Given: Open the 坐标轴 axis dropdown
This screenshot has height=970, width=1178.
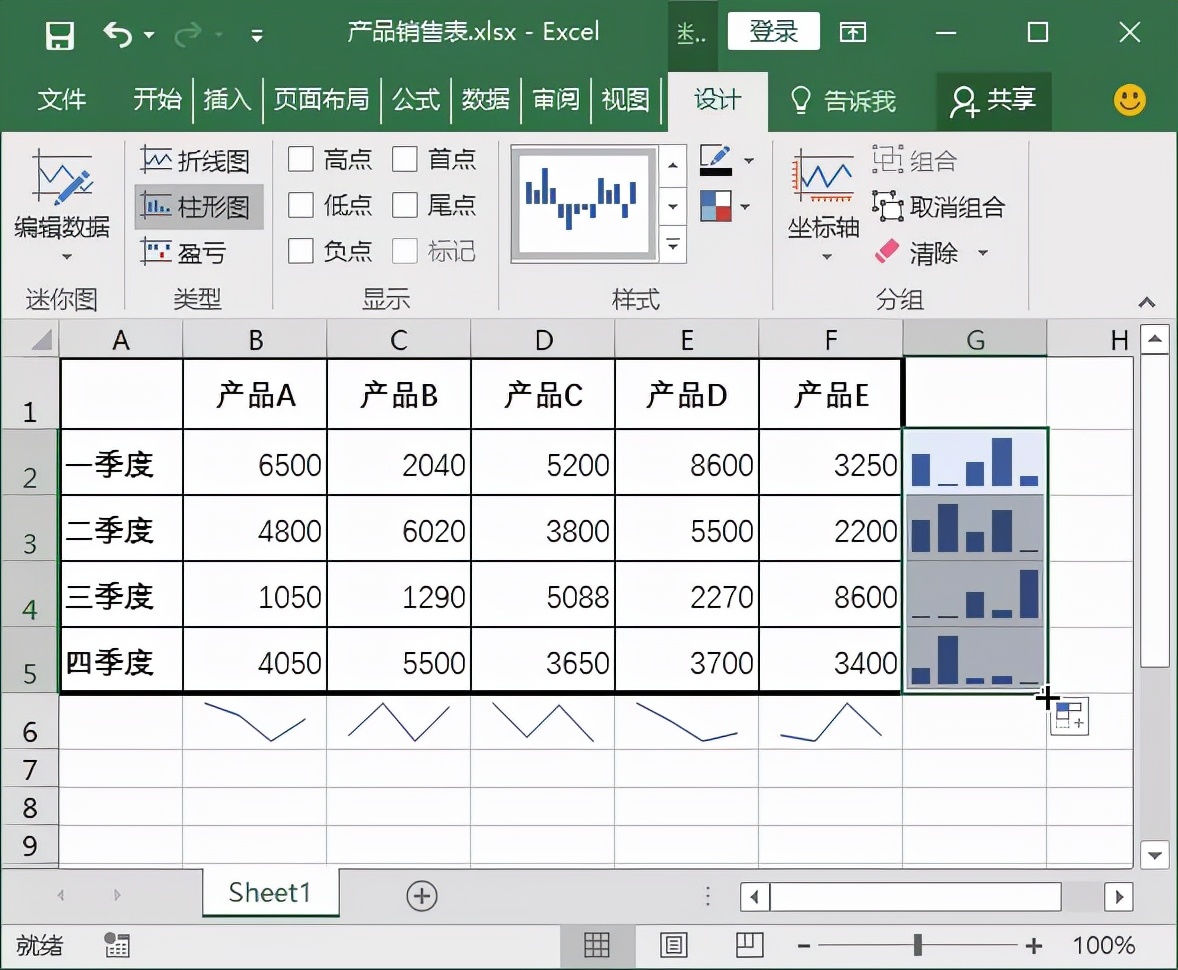Looking at the screenshot, I should click(825, 257).
